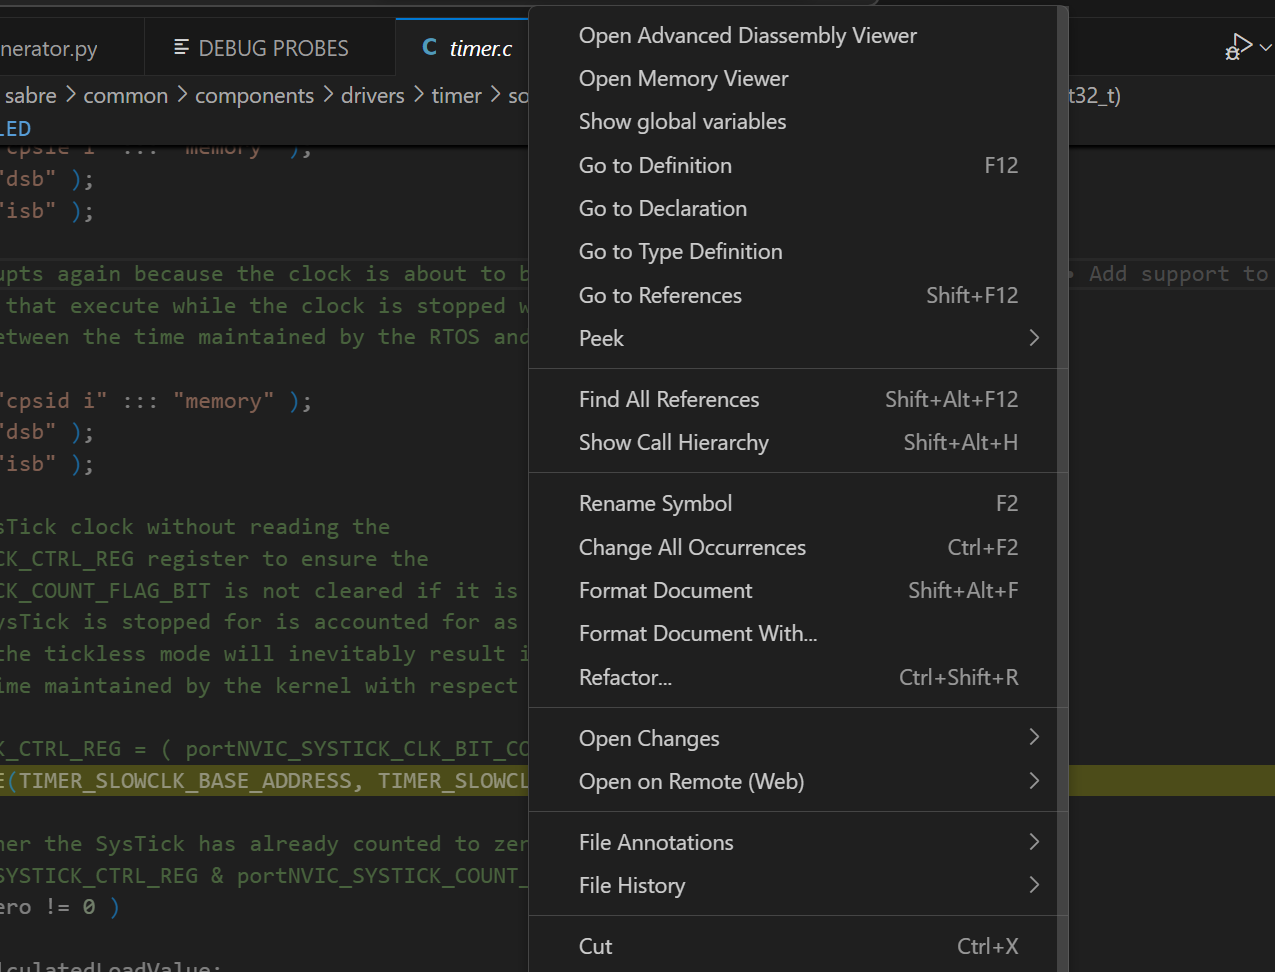Image resolution: width=1275 pixels, height=972 pixels.
Task: Select Find All References
Action: [669, 398]
